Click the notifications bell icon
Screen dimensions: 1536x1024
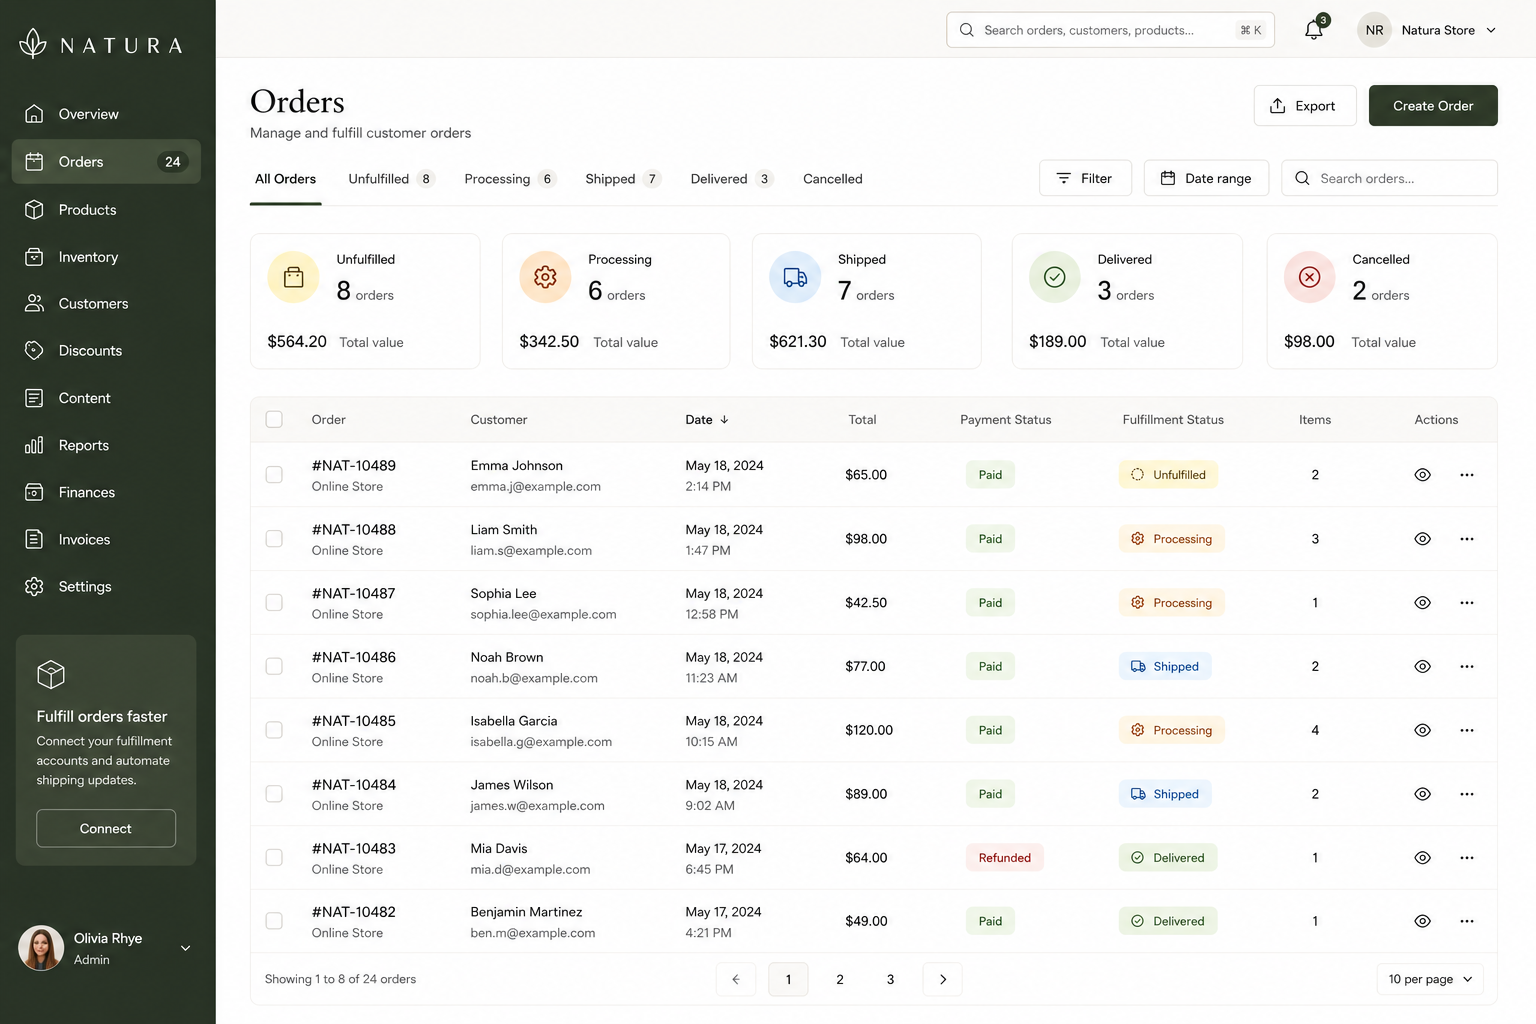click(1314, 30)
